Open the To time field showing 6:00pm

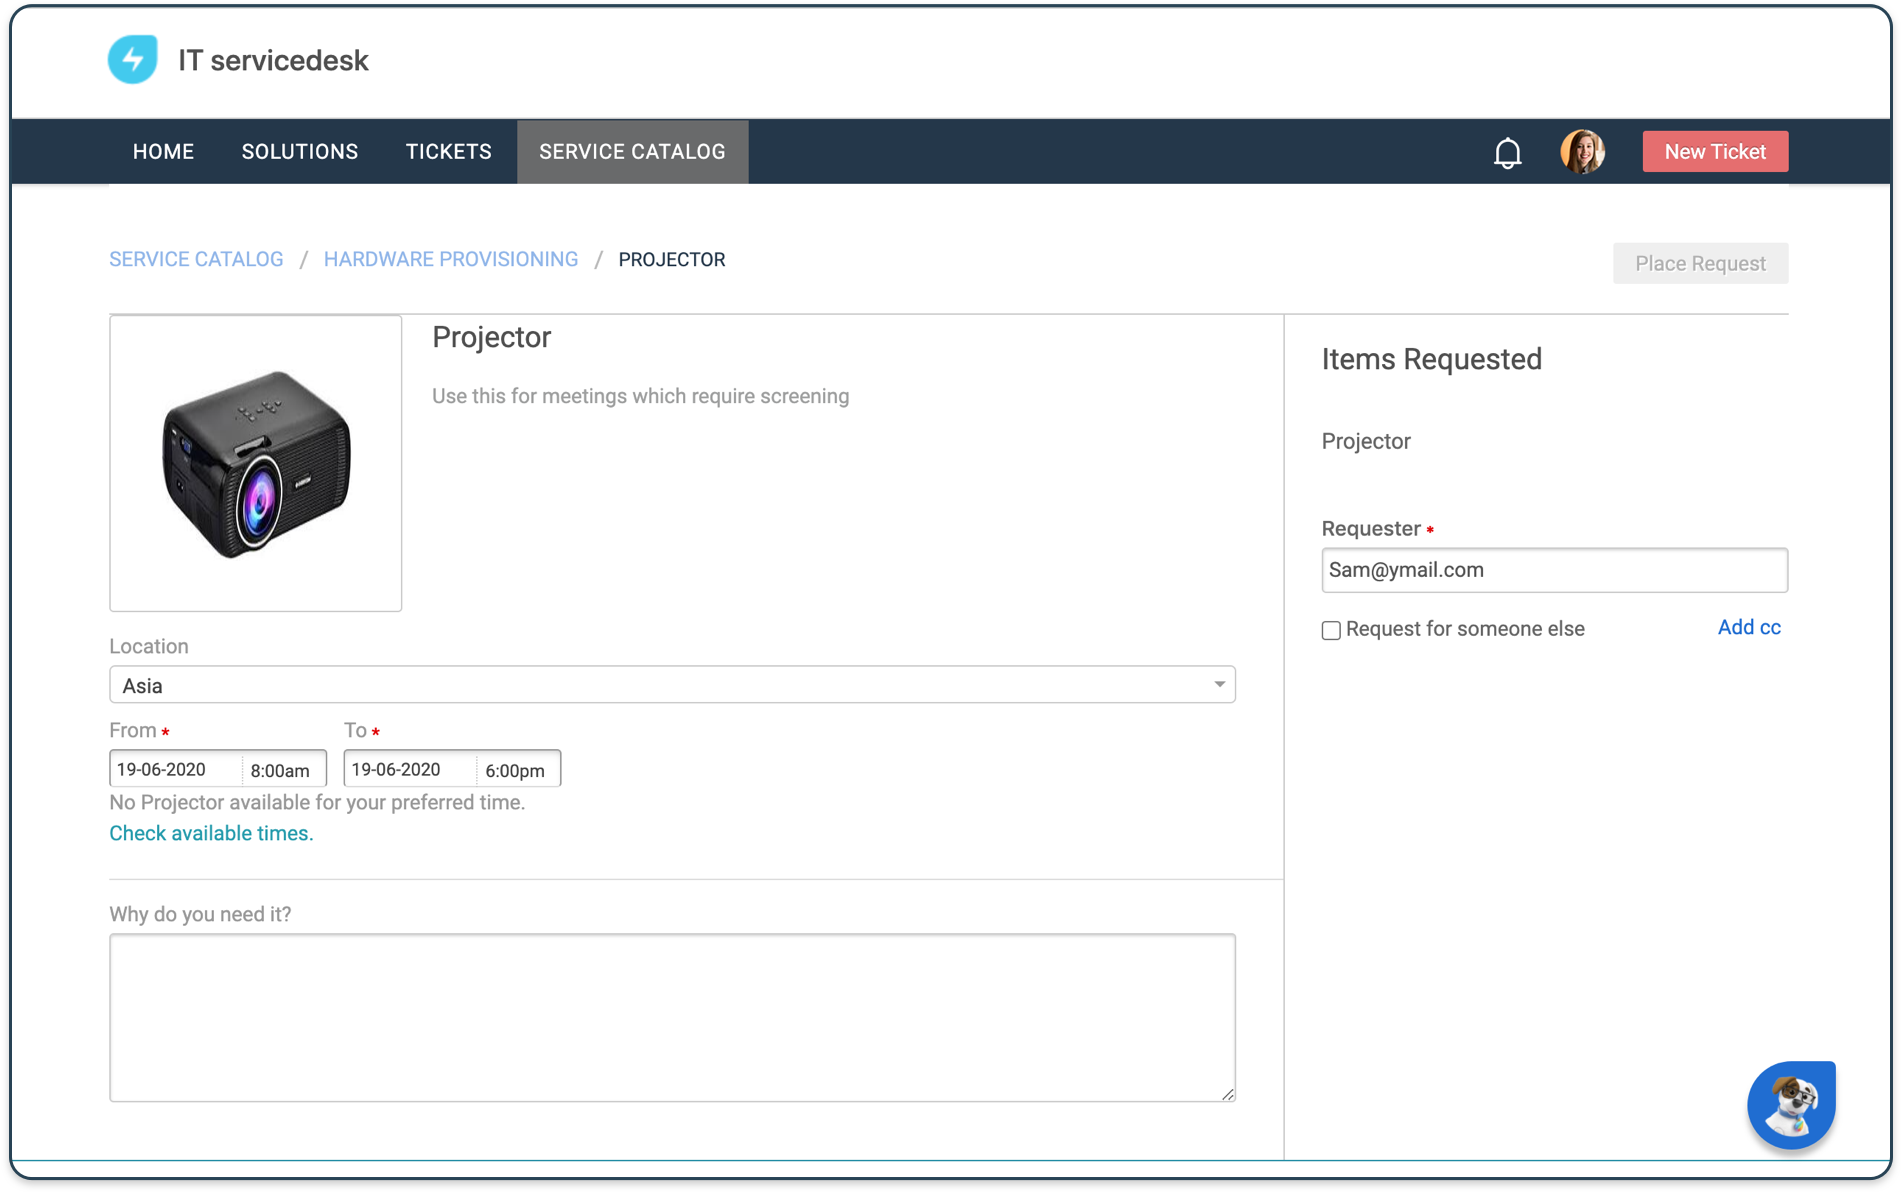click(x=515, y=768)
